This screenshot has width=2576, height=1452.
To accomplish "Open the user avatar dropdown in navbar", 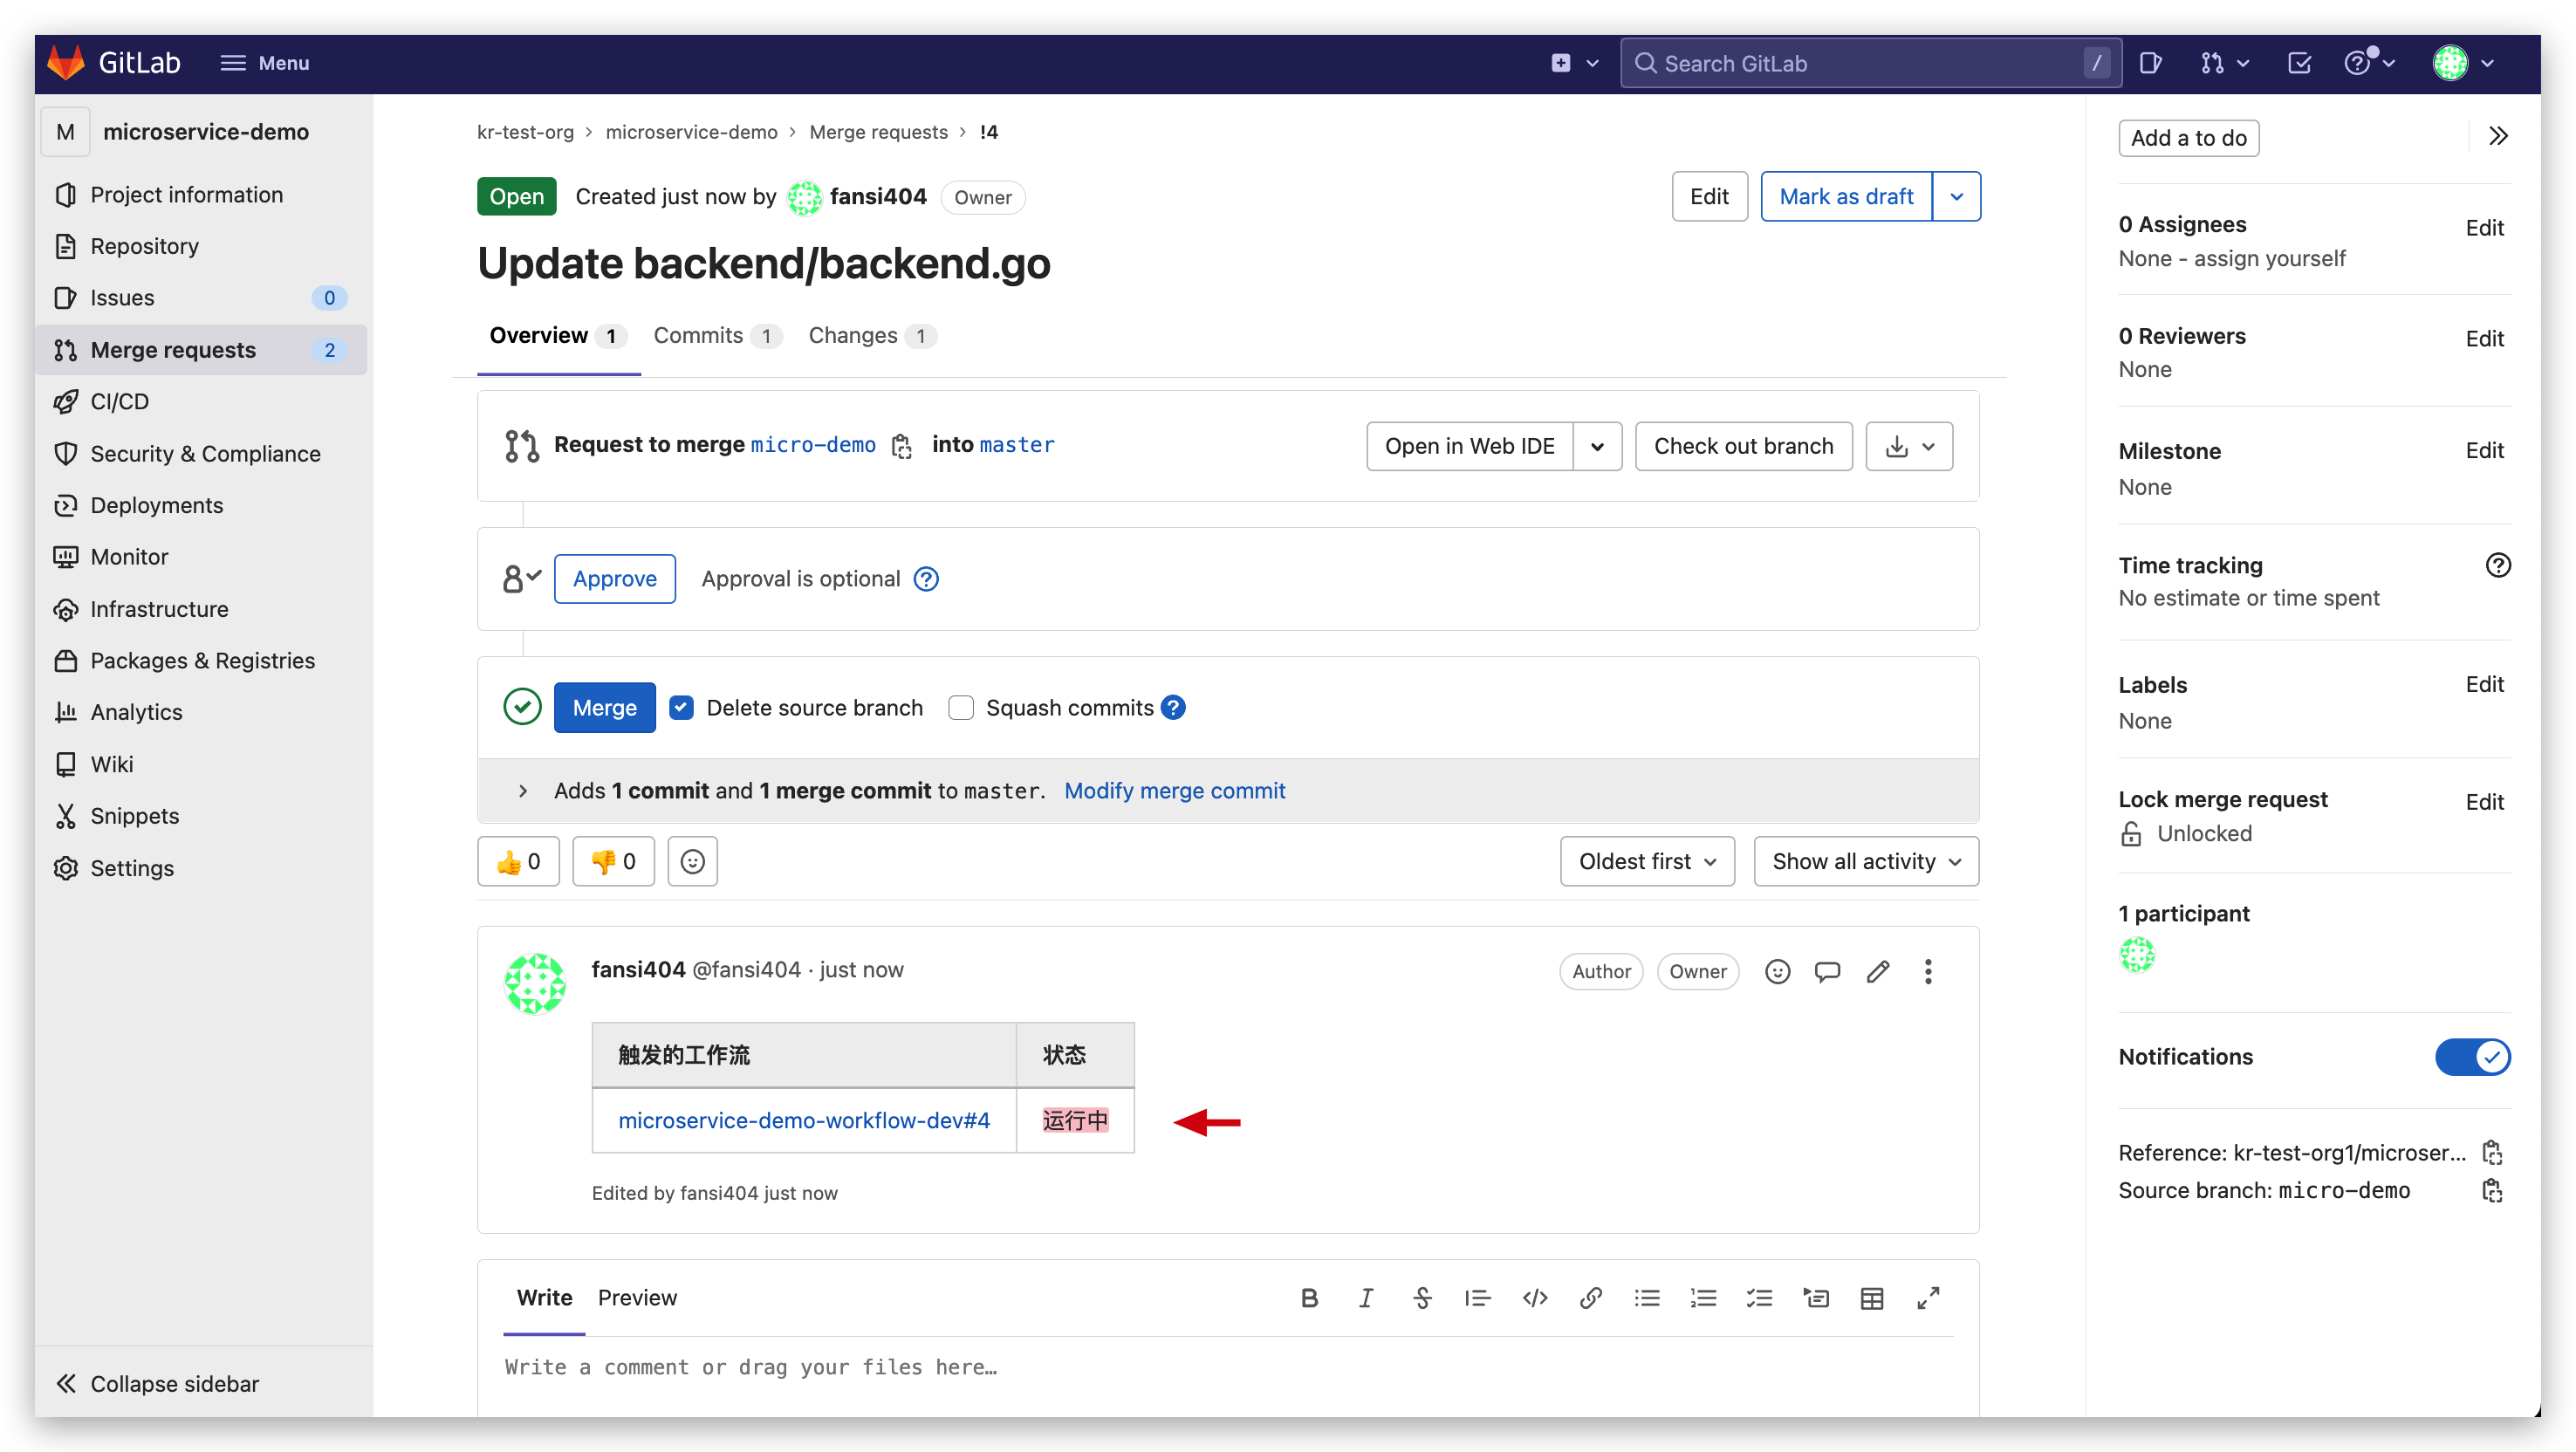I will tap(2463, 63).
